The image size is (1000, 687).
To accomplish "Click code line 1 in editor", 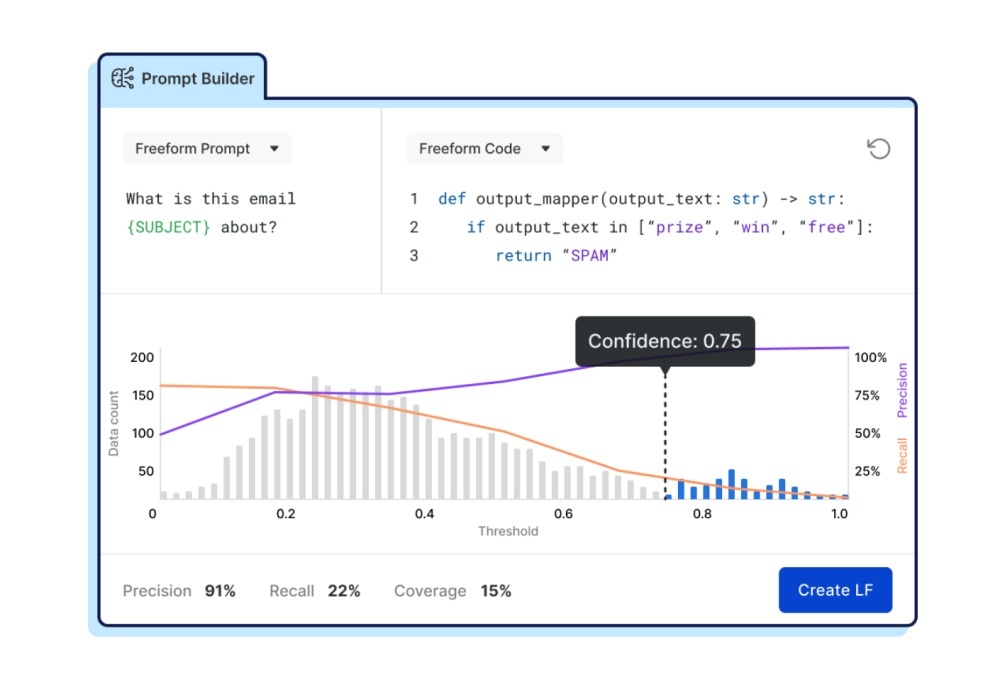I will (x=640, y=199).
